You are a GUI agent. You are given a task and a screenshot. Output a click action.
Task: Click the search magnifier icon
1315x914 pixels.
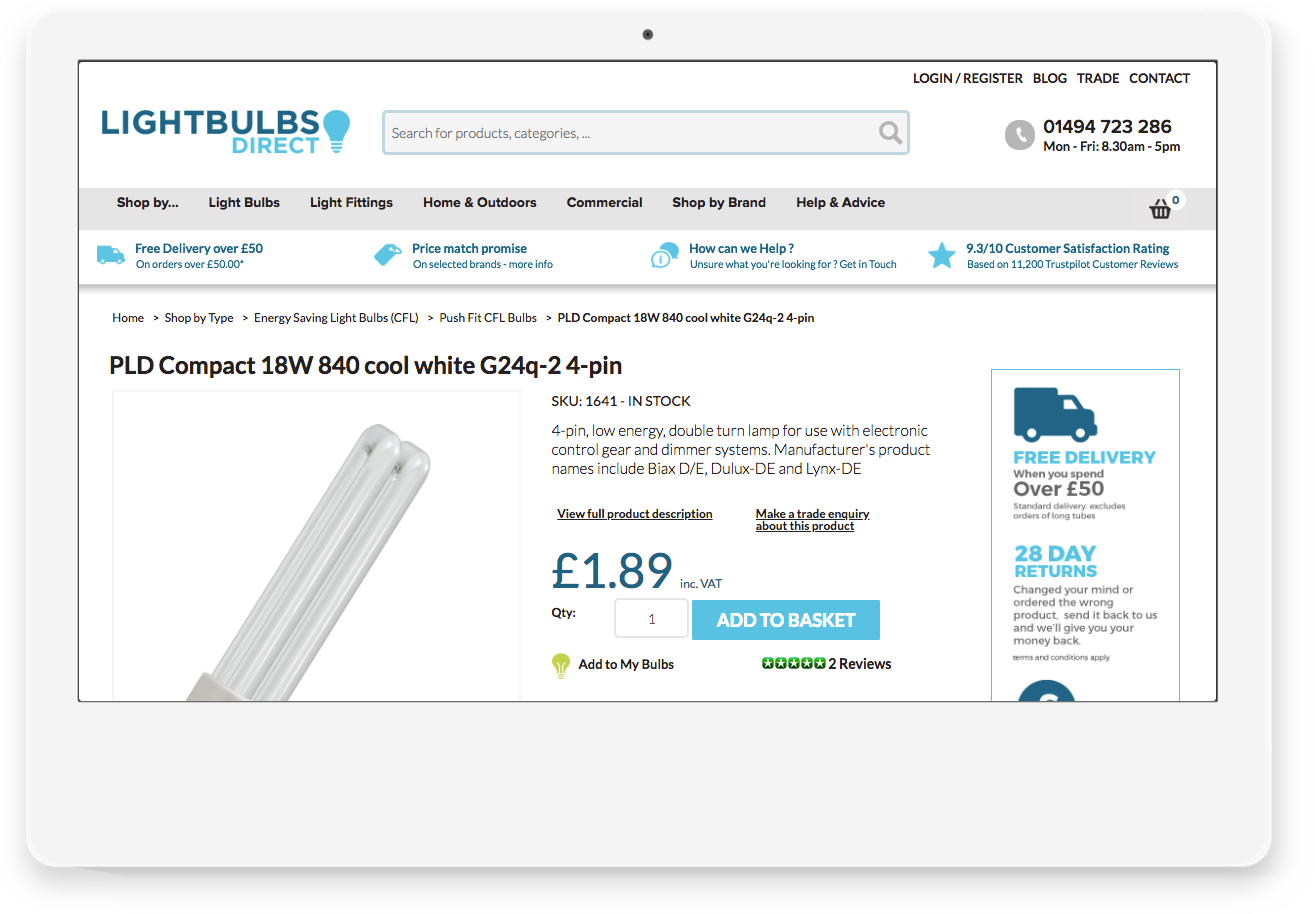tap(890, 132)
